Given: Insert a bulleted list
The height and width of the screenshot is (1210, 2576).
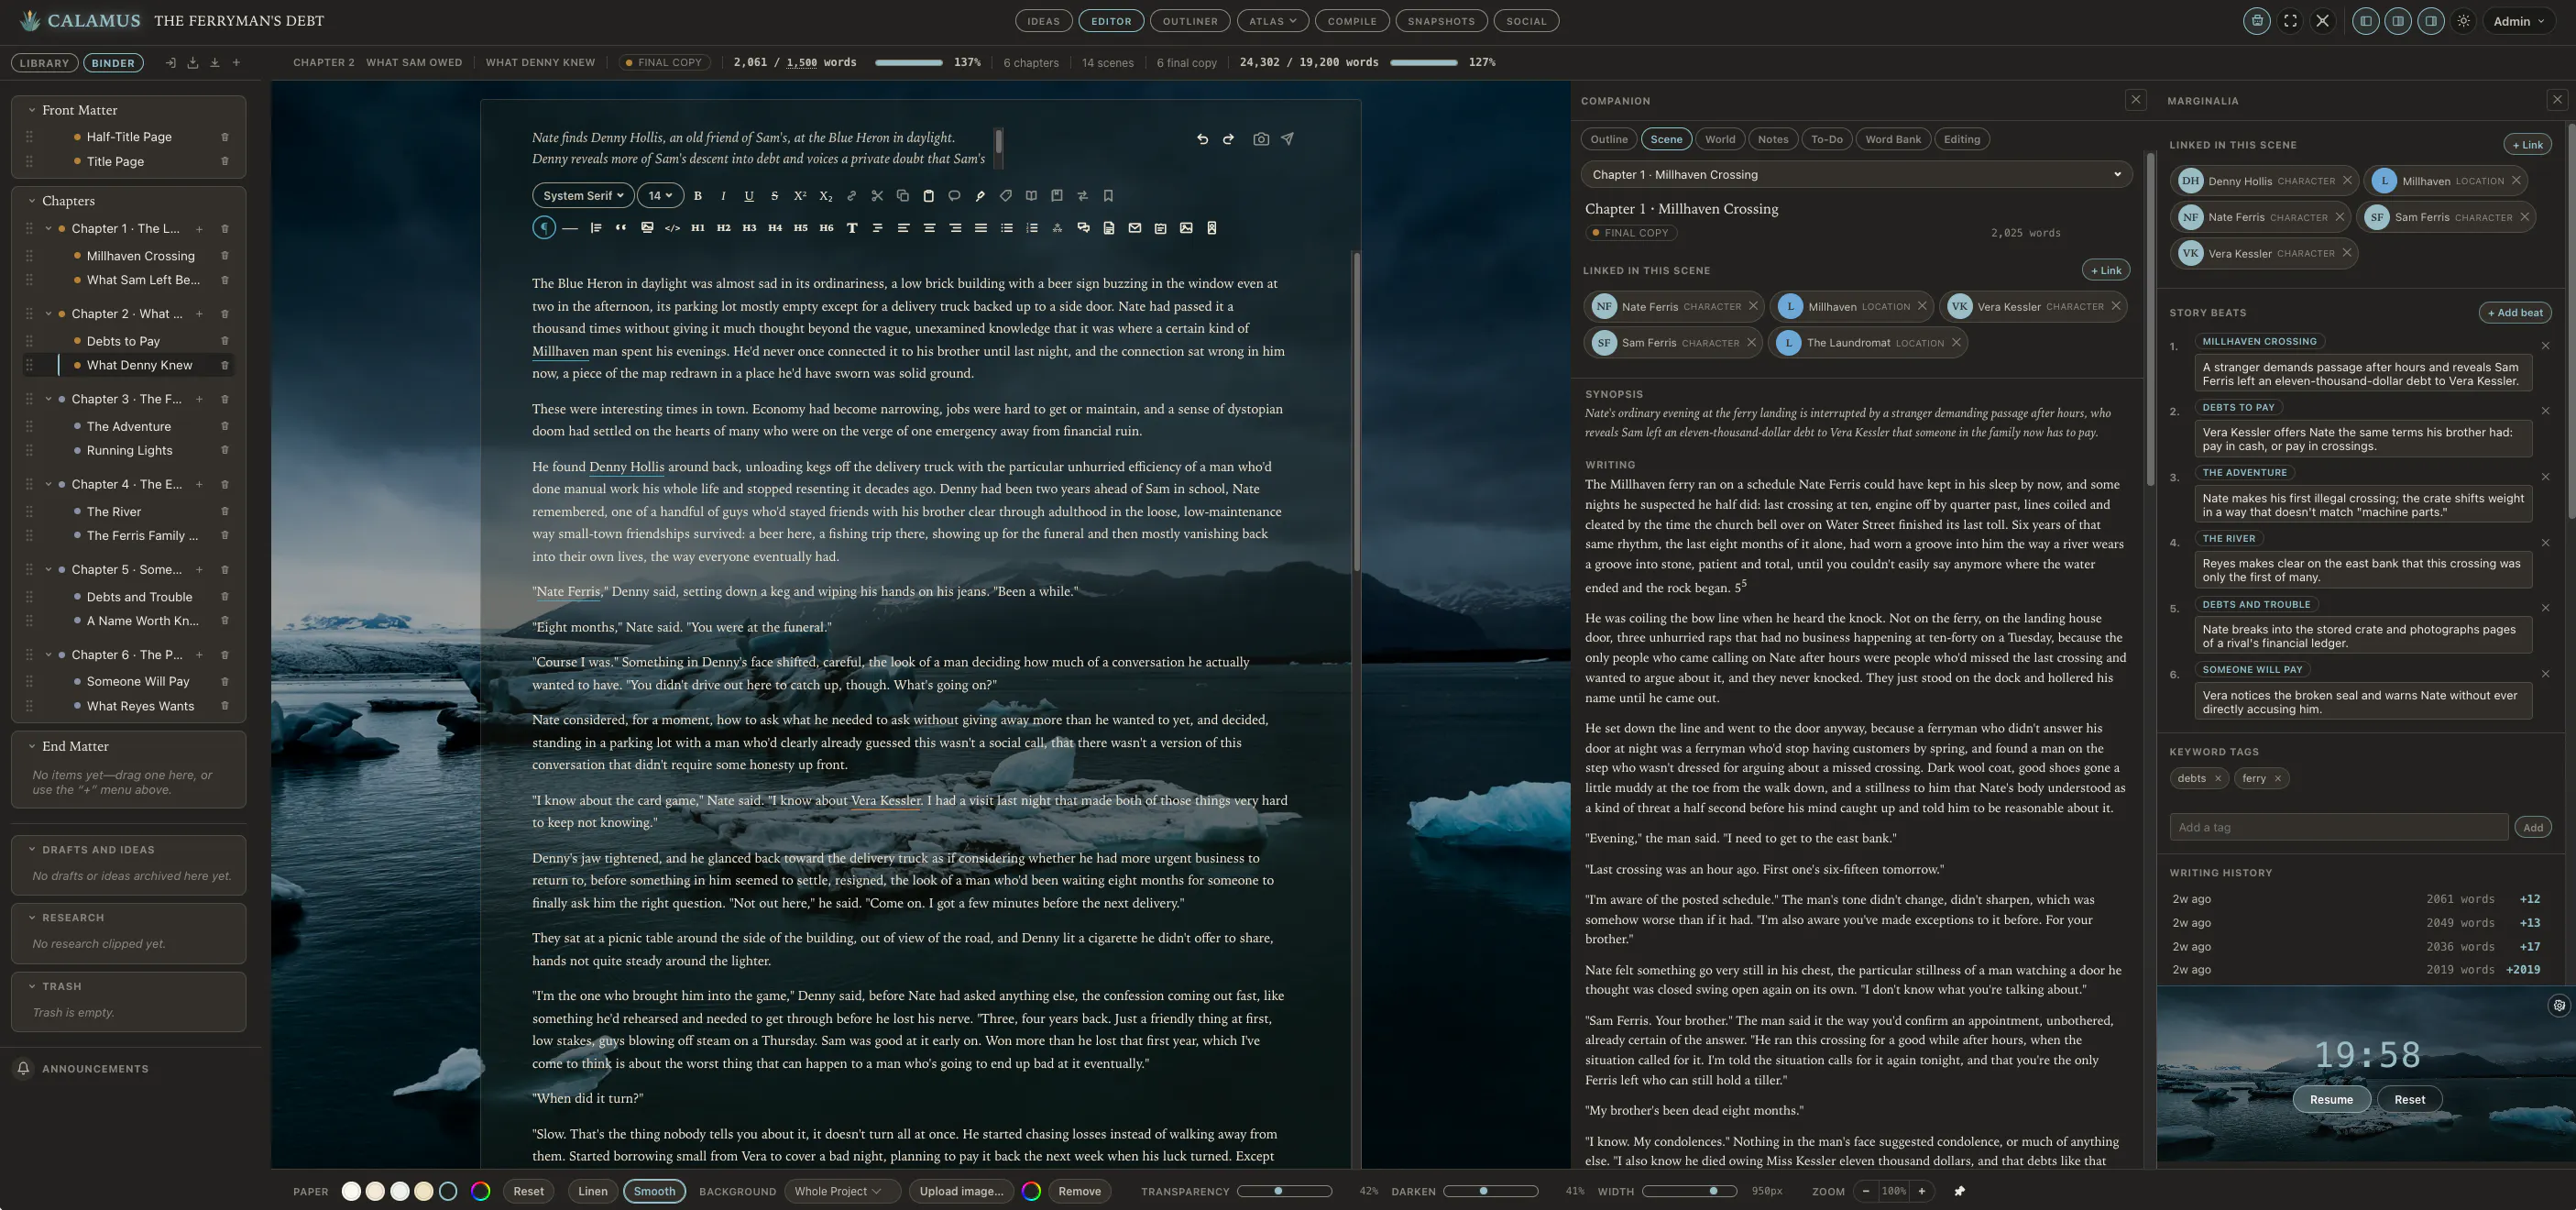Looking at the screenshot, I should [1006, 228].
